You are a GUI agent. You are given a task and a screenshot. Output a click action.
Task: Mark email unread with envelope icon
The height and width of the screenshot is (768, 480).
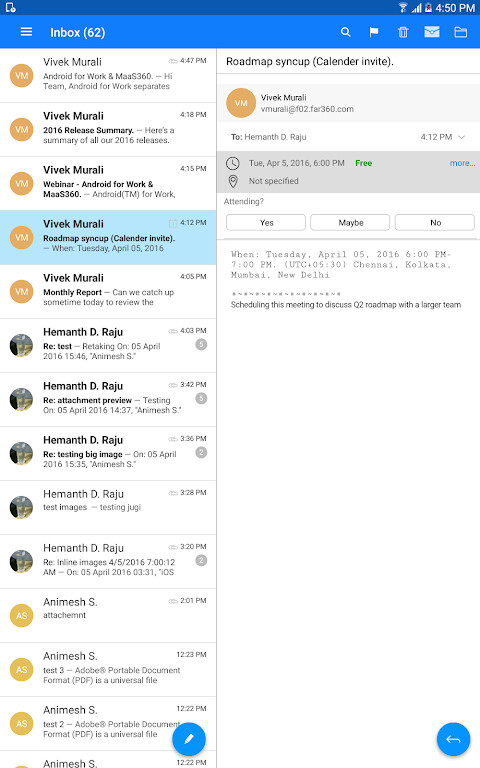[432, 32]
